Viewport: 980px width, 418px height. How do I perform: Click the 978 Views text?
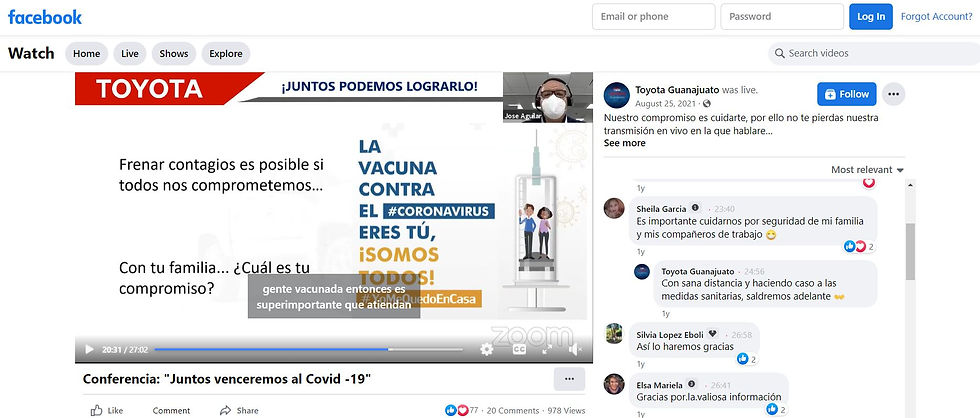click(x=566, y=411)
